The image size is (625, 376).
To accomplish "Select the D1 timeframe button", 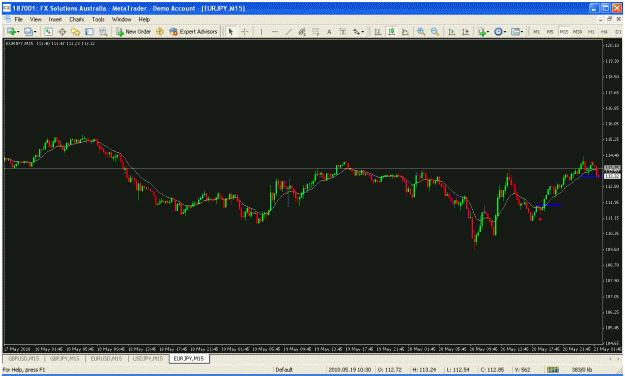I will pyautogui.click(x=618, y=31).
